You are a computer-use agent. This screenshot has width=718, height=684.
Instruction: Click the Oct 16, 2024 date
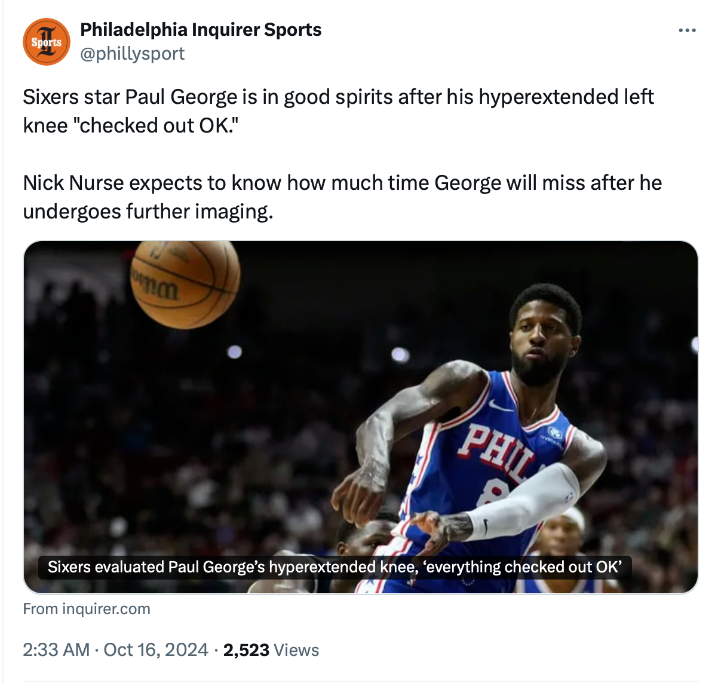(154, 650)
